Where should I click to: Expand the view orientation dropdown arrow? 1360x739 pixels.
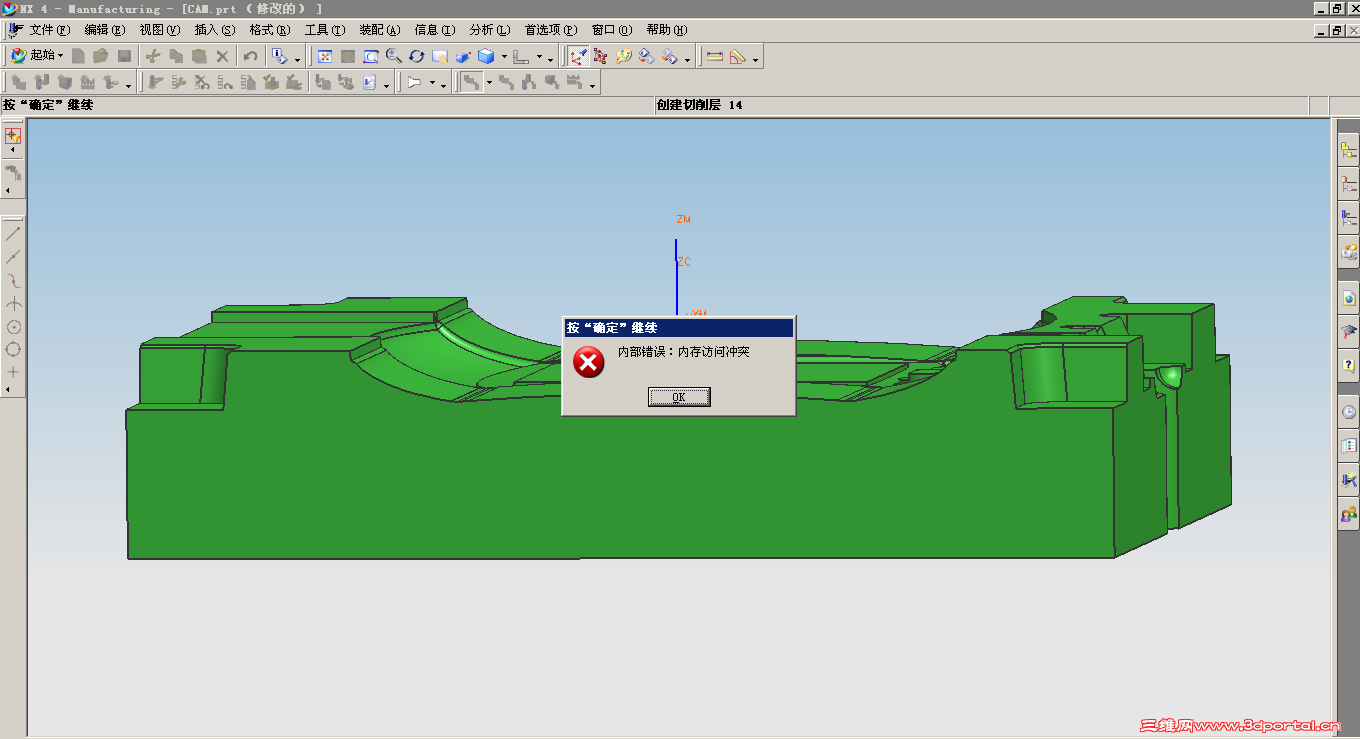(539, 57)
